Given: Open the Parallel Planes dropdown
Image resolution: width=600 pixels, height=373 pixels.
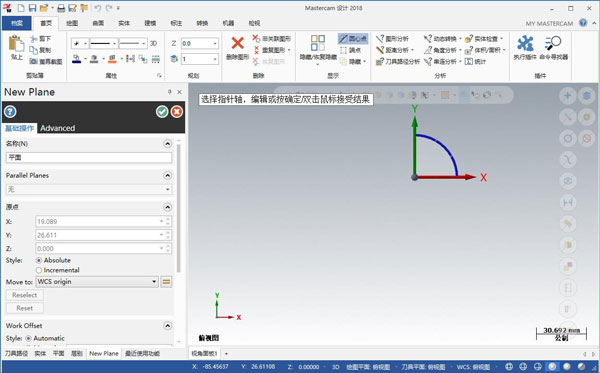Looking at the screenshot, I should tap(167, 189).
